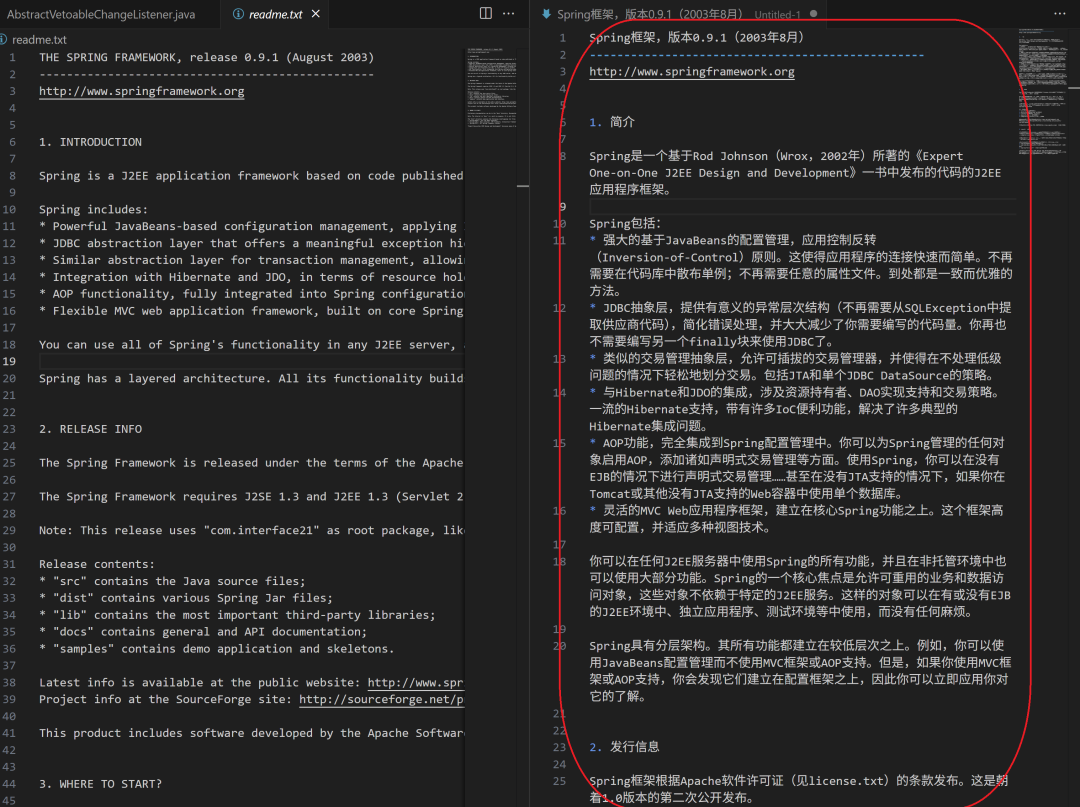Click the info icon in the readme.txt breadcrumb
The height and width of the screenshot is (807, 1080).
3,39
